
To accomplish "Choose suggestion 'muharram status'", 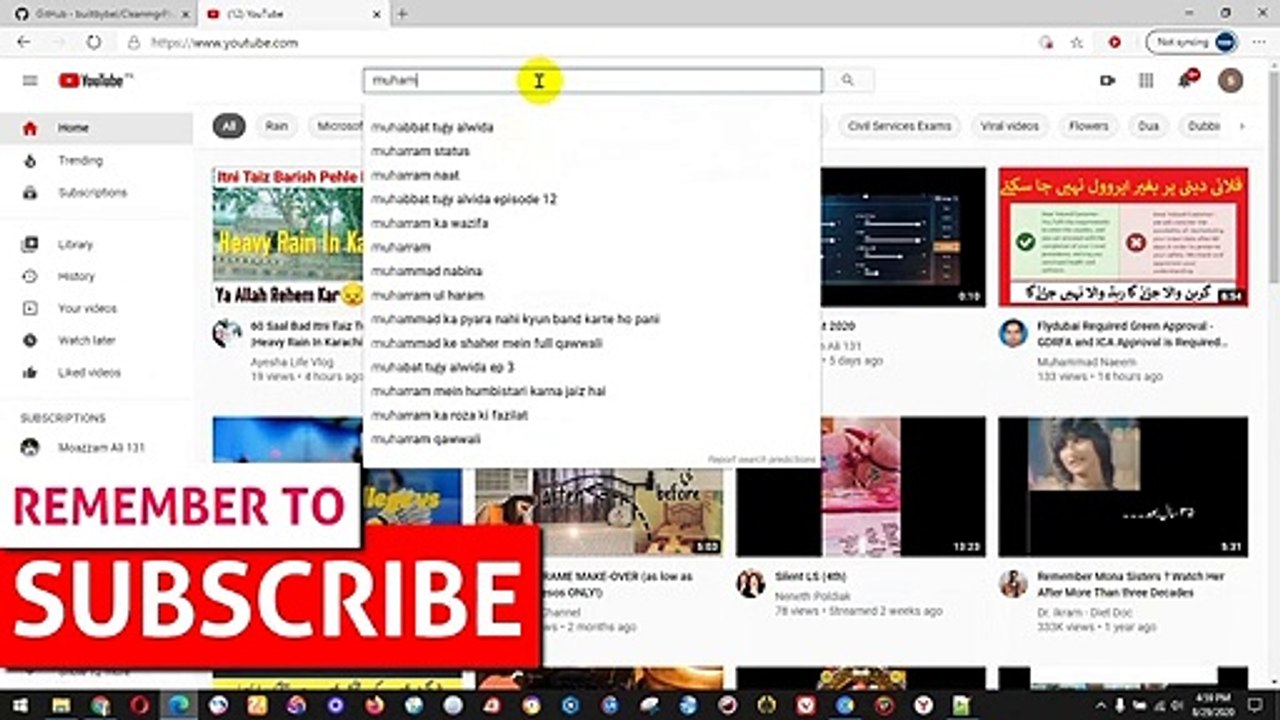I will (x=592, y=151).
